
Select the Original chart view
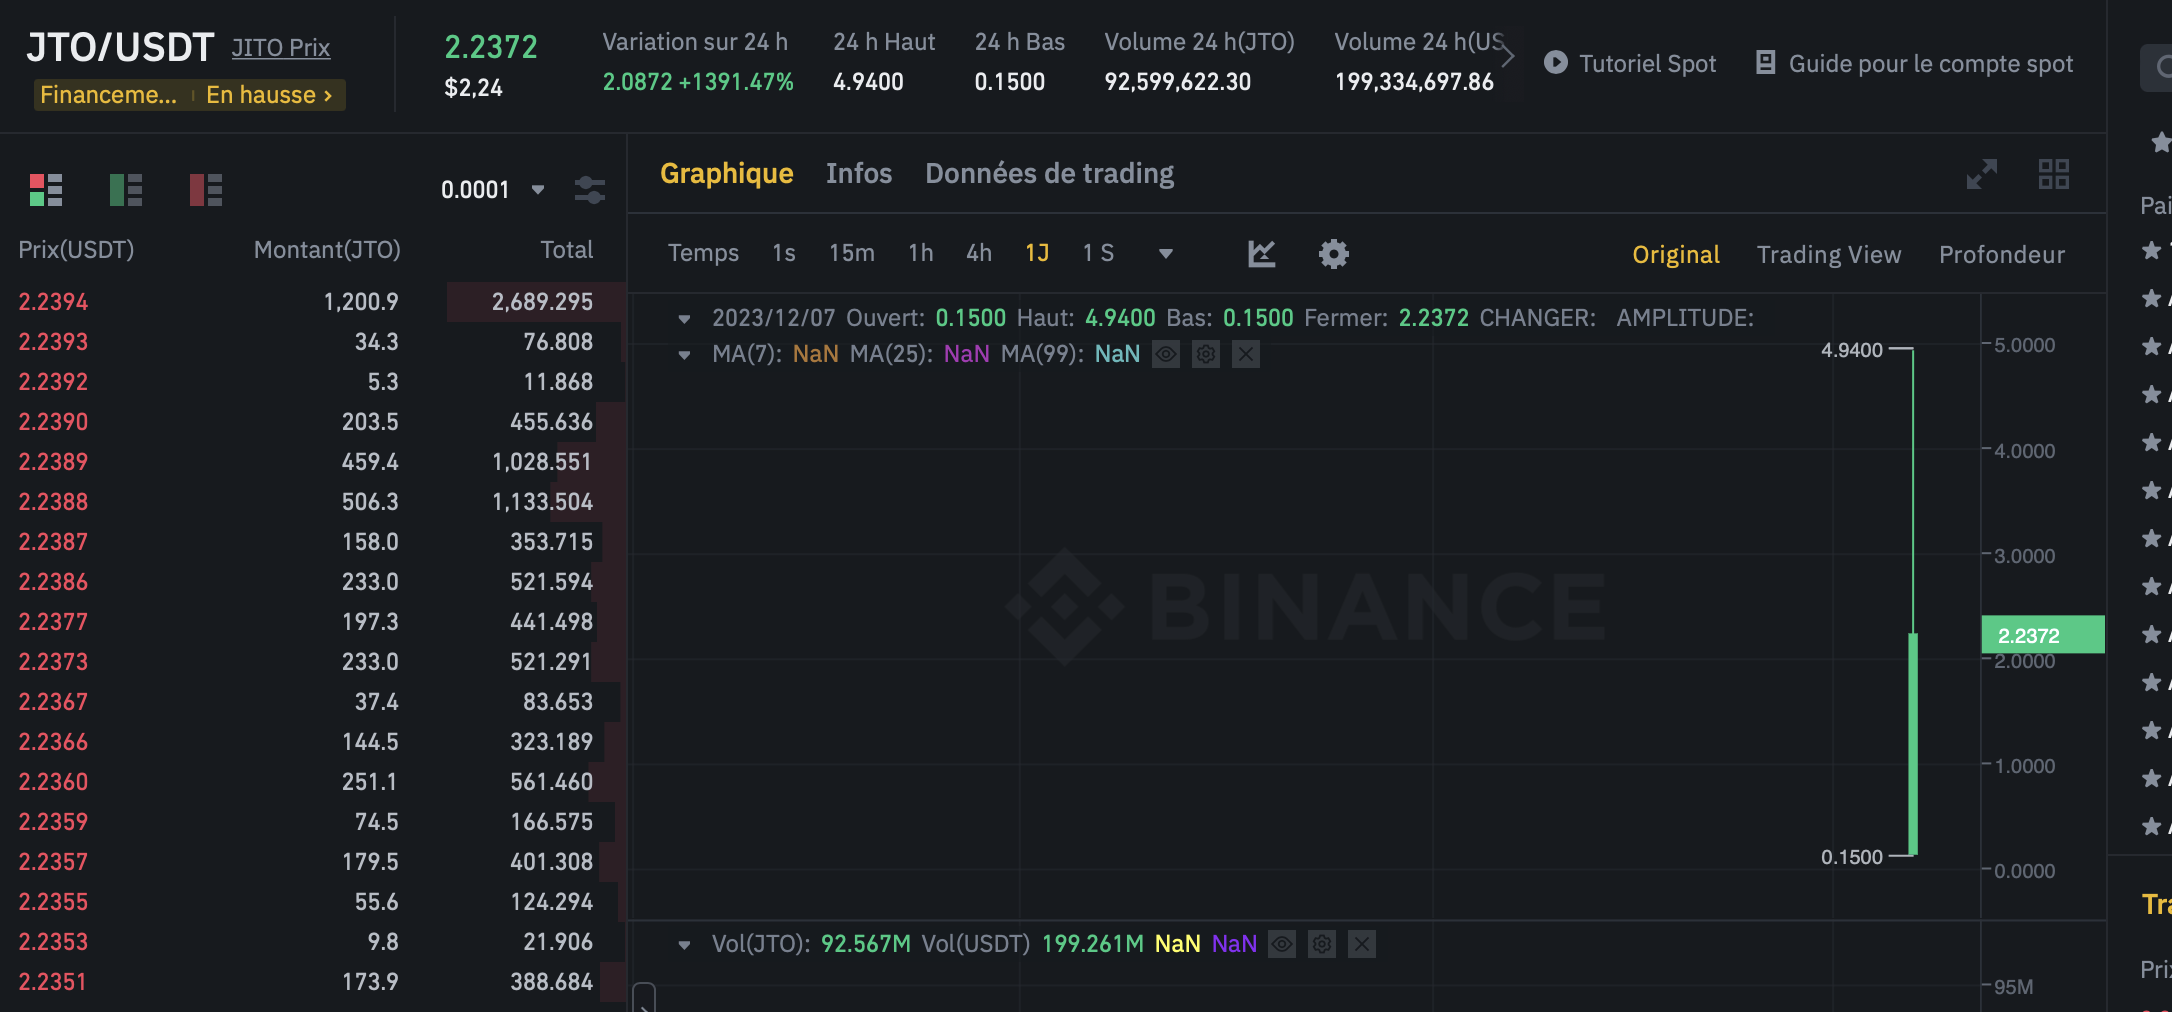[1676, 254]
